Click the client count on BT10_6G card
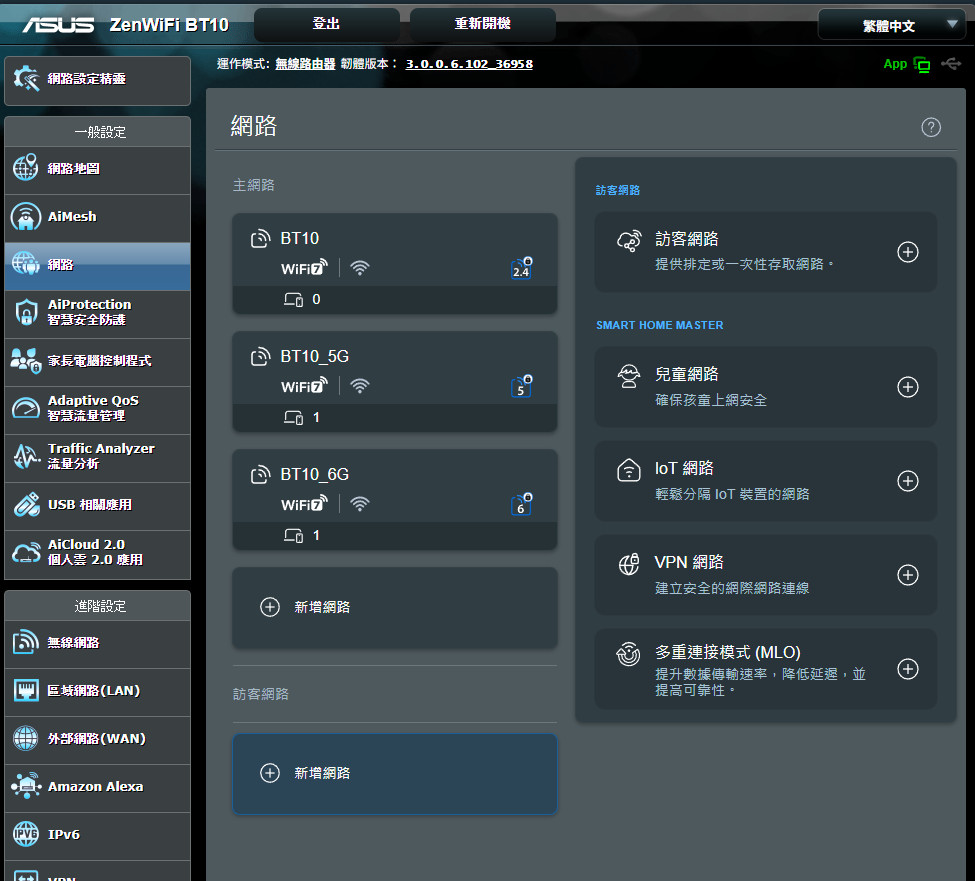This screenshot has width=975, height=881. (x=316, y=535)
